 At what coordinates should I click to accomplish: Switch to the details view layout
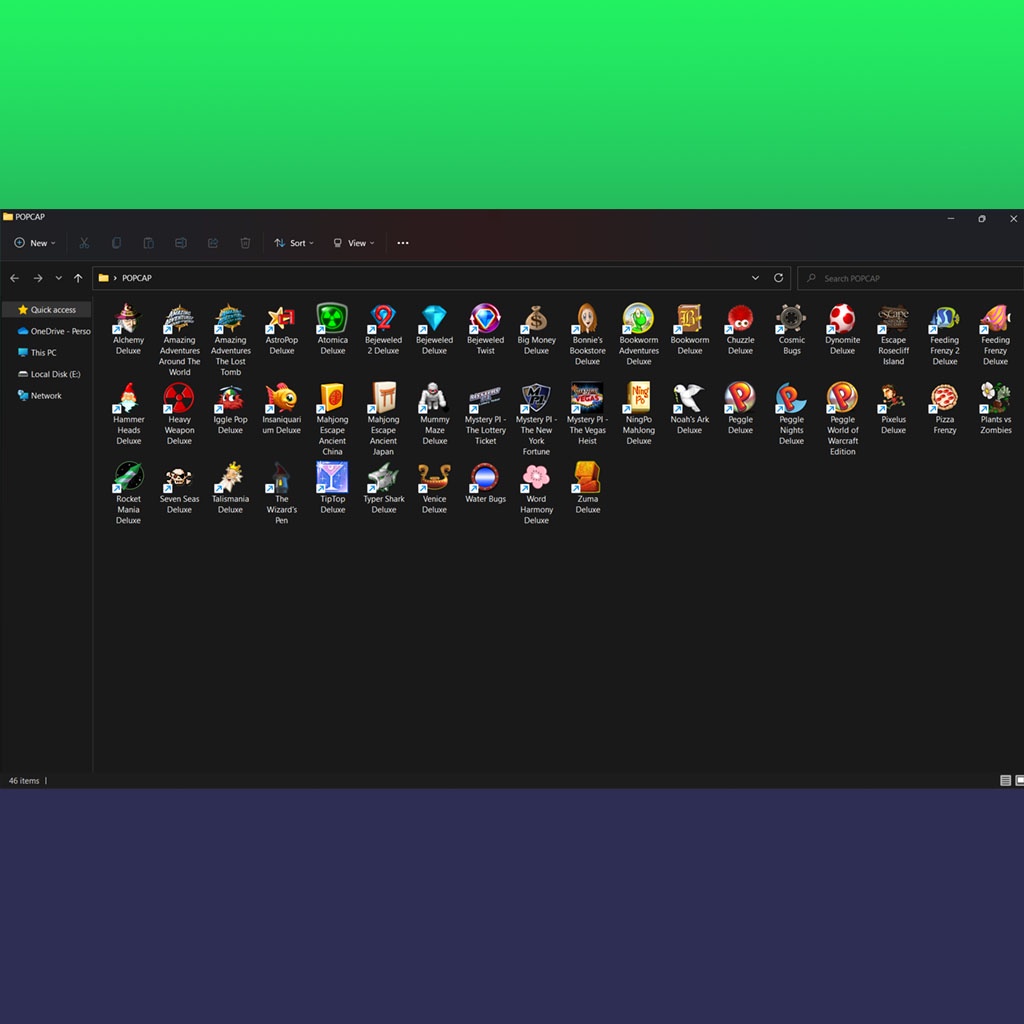click(x=1005, y=780)
